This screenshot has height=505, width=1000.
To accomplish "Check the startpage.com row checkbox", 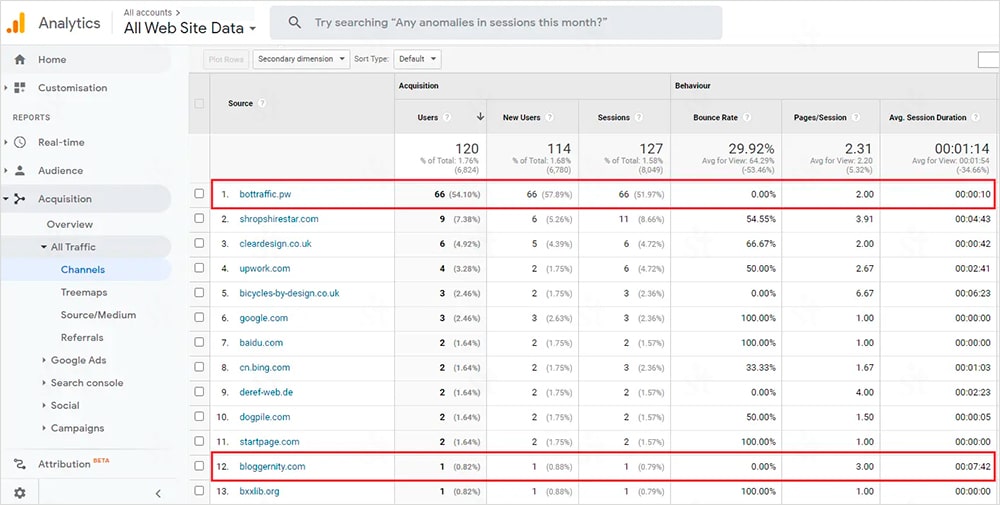I will [x=199, y=441].
